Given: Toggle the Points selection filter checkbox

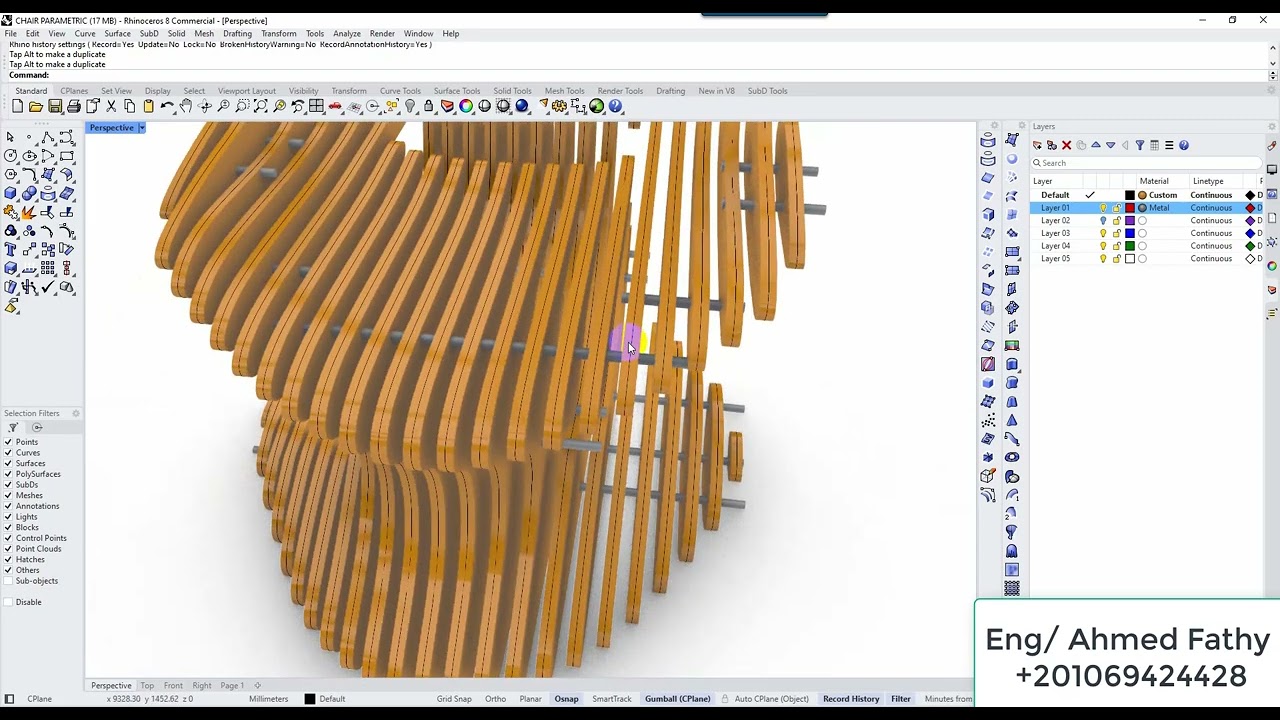Looking at the screenshot, I should click(x=8, y=442).
